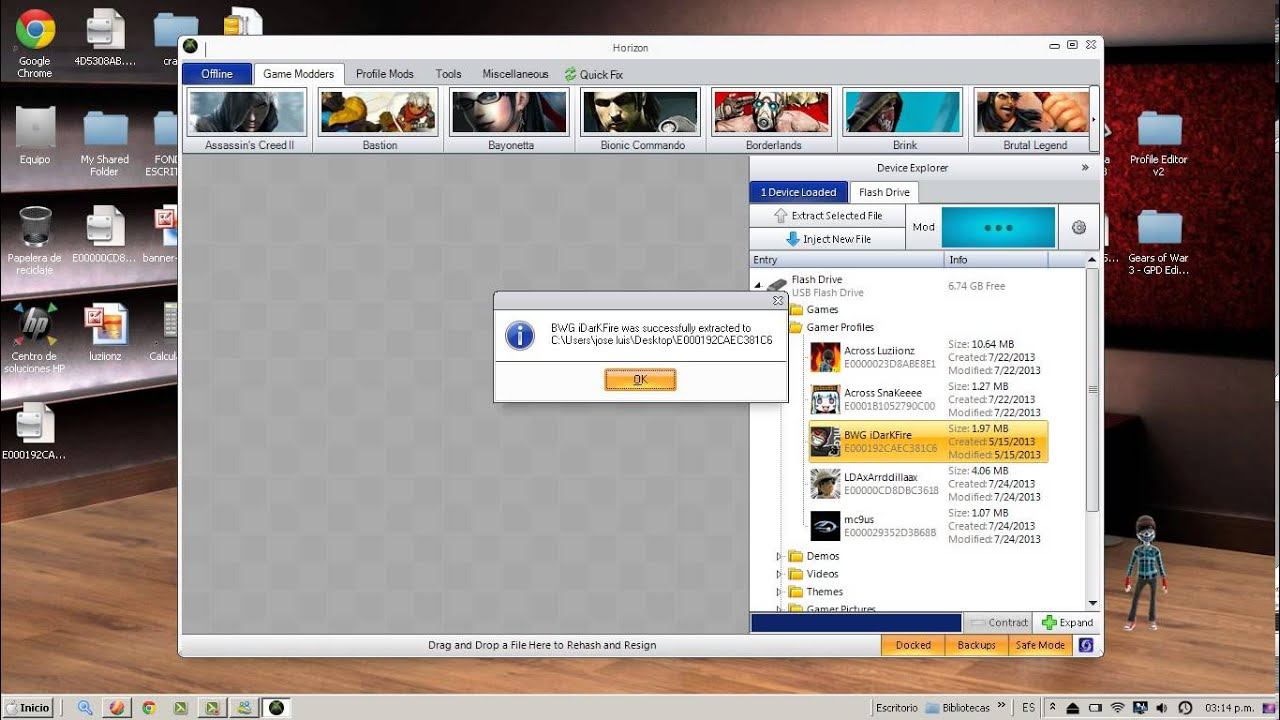Open the Brutal Legend game modder
Viewport: 1280px width, 720px height.
point(1034,119)
